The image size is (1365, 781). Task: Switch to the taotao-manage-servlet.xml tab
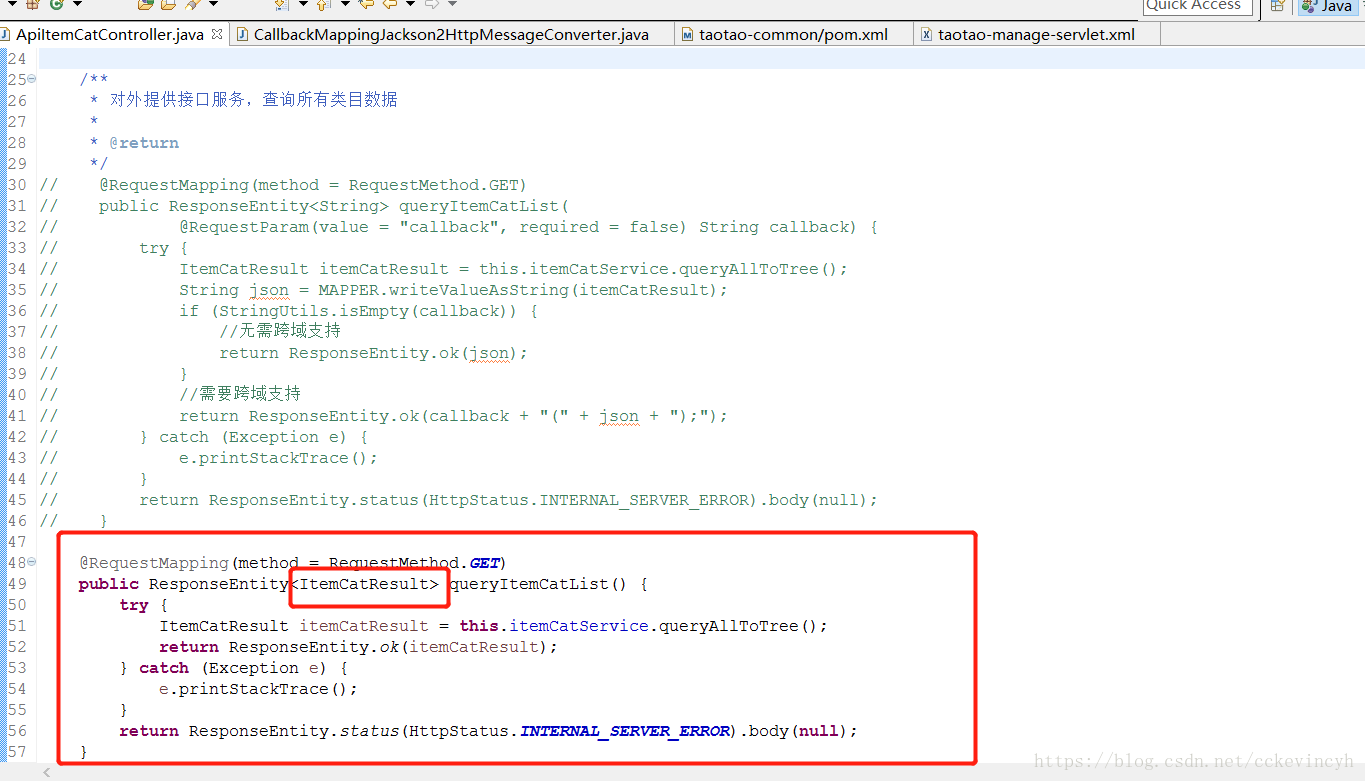pyautogui.click(x=1036, y=34)
